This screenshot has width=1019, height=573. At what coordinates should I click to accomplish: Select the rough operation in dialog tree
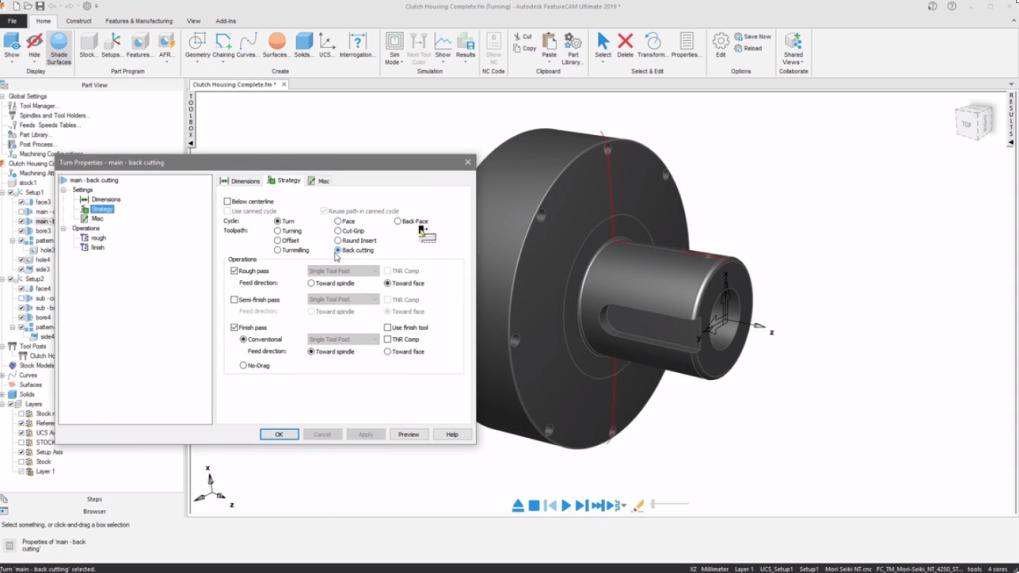pyautogui.click(x=98, y=238)
